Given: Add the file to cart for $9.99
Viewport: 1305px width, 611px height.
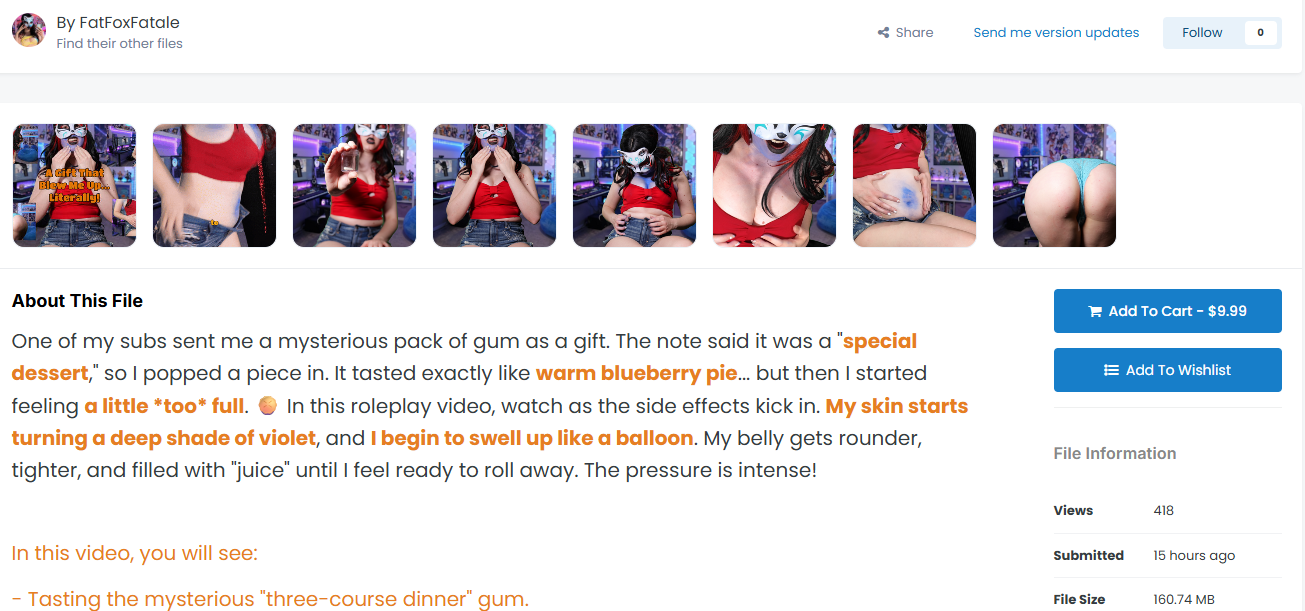Looking at the screenshot, I should click(x=1167, y=311).
